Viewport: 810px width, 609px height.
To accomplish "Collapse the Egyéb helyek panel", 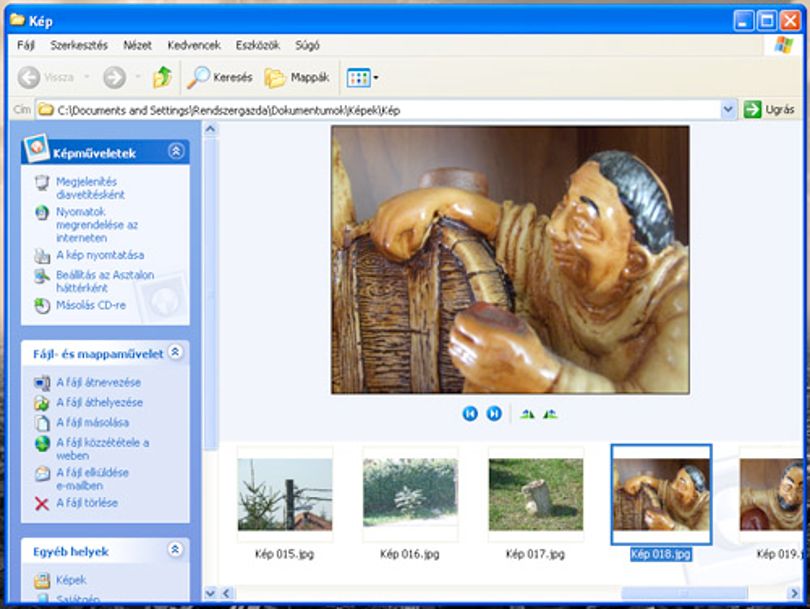I will tap(175, 550).
